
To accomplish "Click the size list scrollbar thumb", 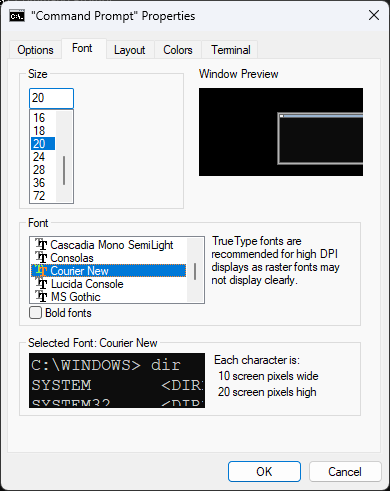I will pyautogui.click(x=64, y=170).
